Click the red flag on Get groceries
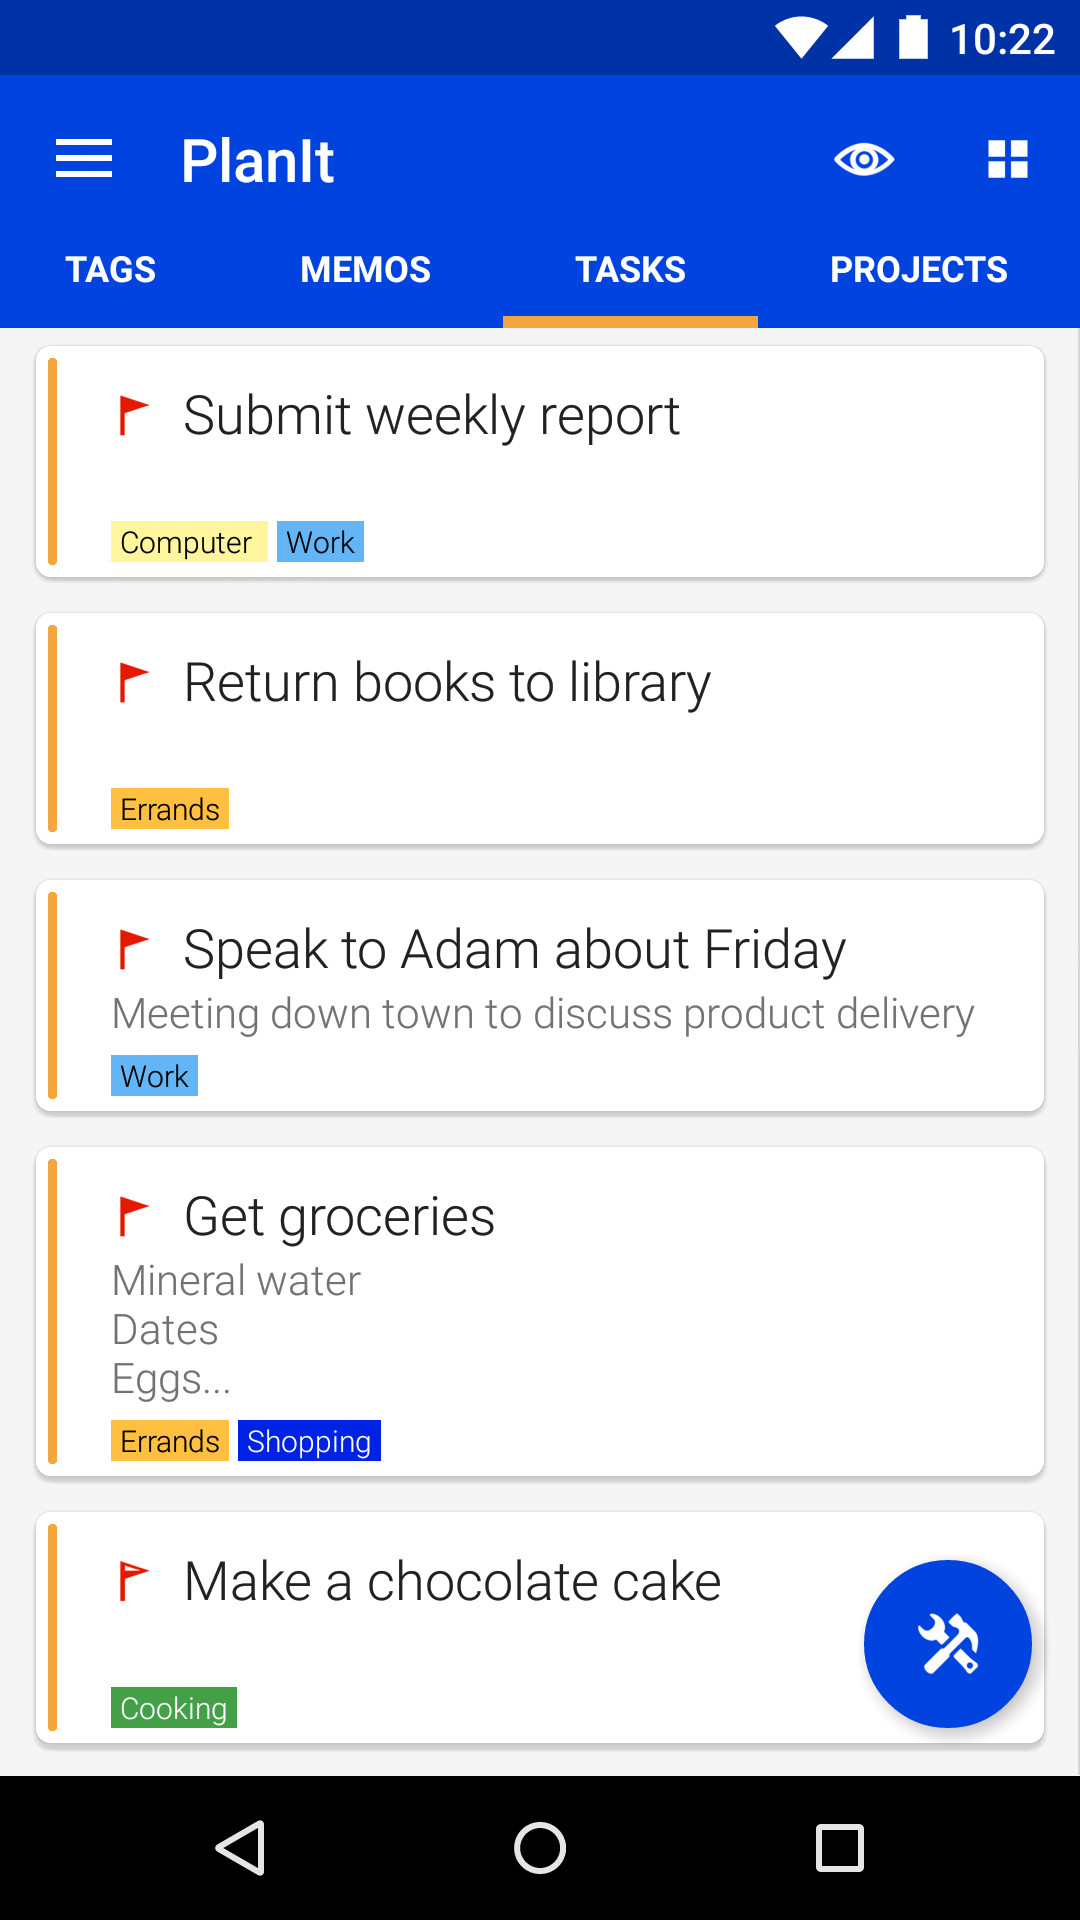 133,1216
